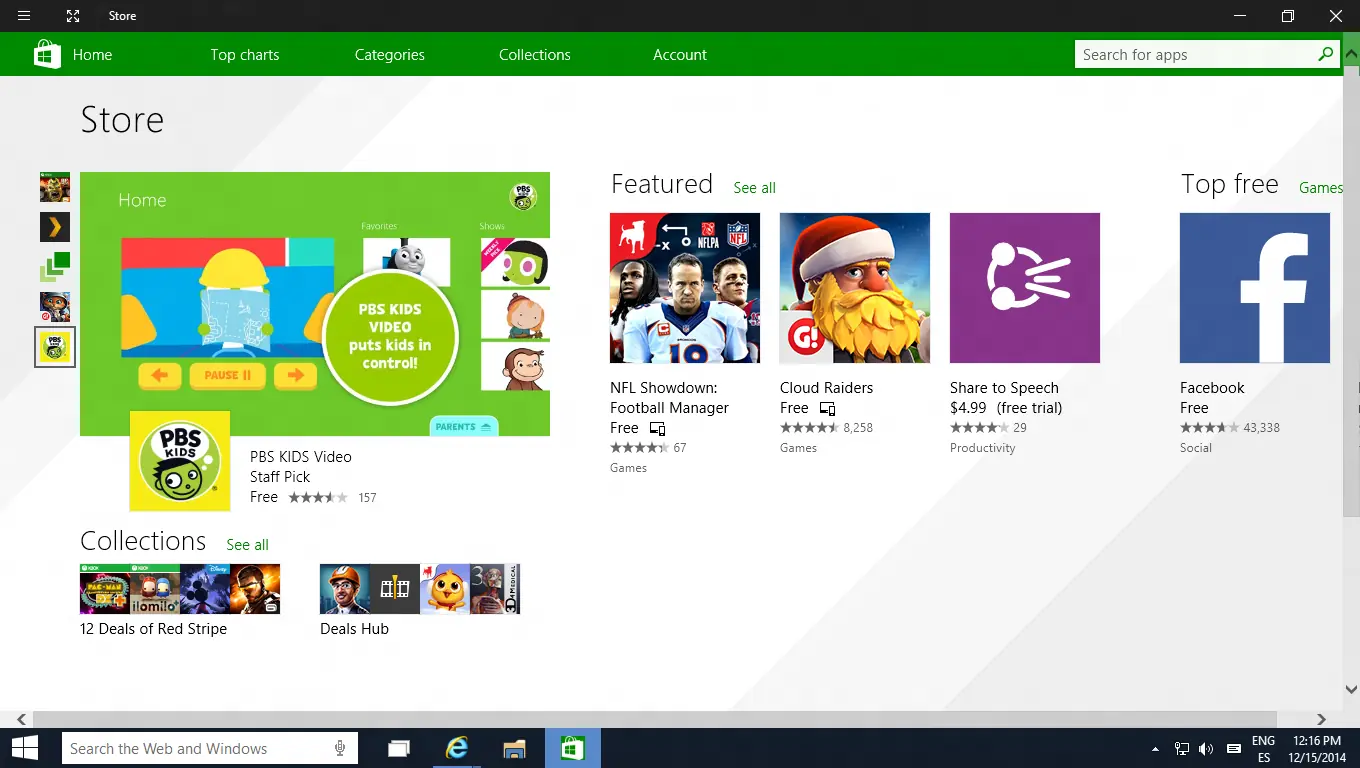
Task: Open the hamburger menu in the Store title bar
Action: tap(24, 15)
